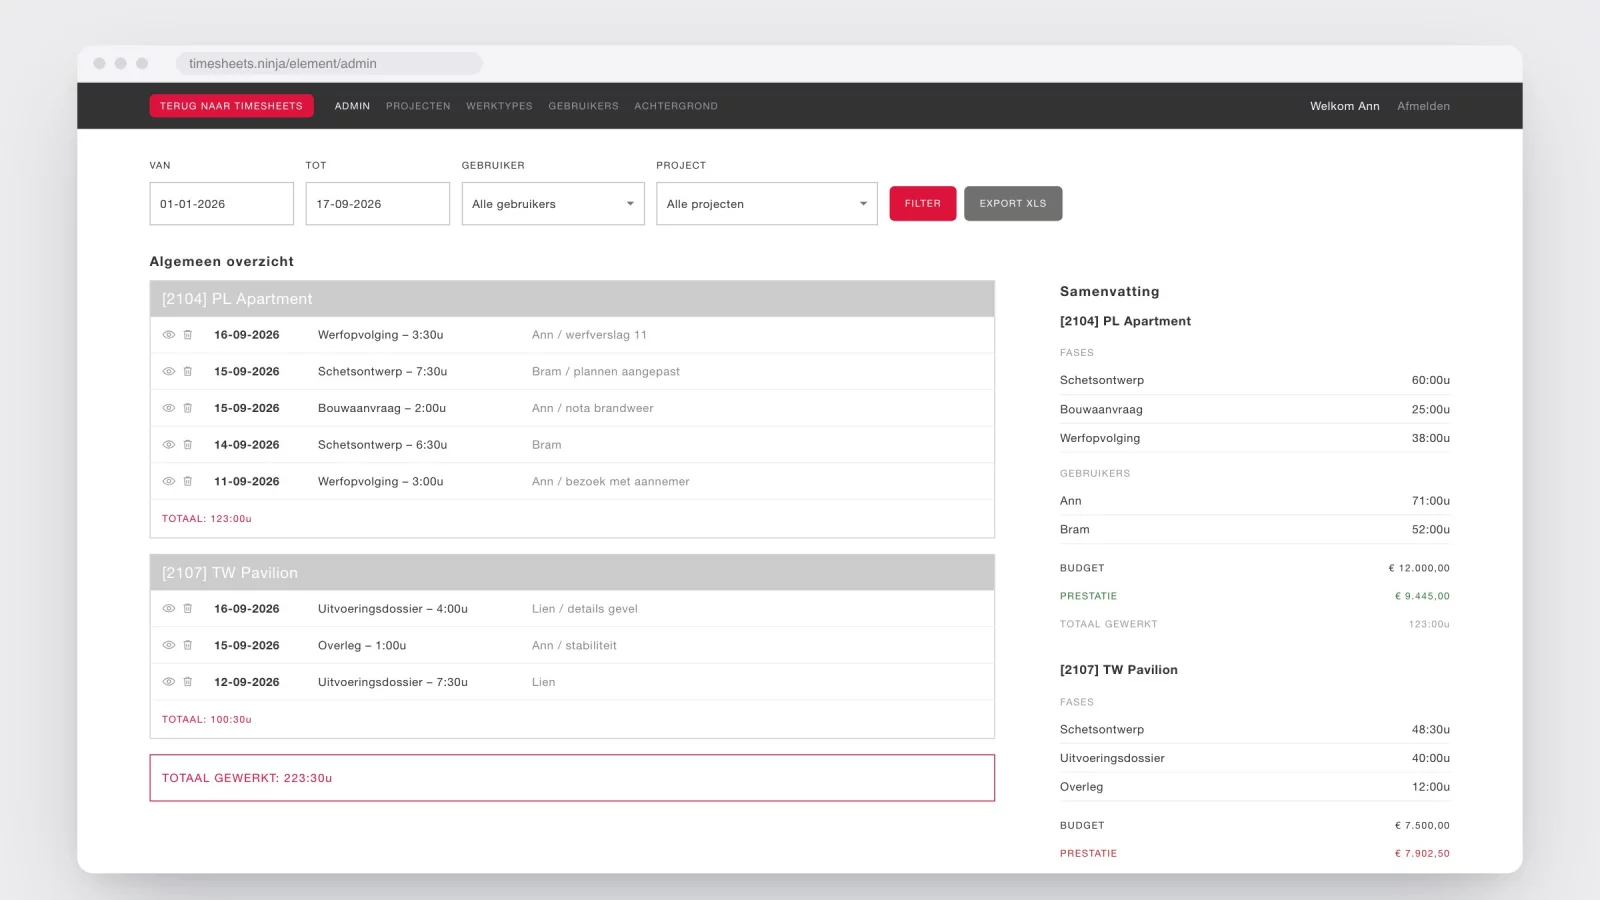Image resolution: width=1600 pixels, height=900 pixels.
Task: Open the Projecten menu item
Action: coord(418,106)
